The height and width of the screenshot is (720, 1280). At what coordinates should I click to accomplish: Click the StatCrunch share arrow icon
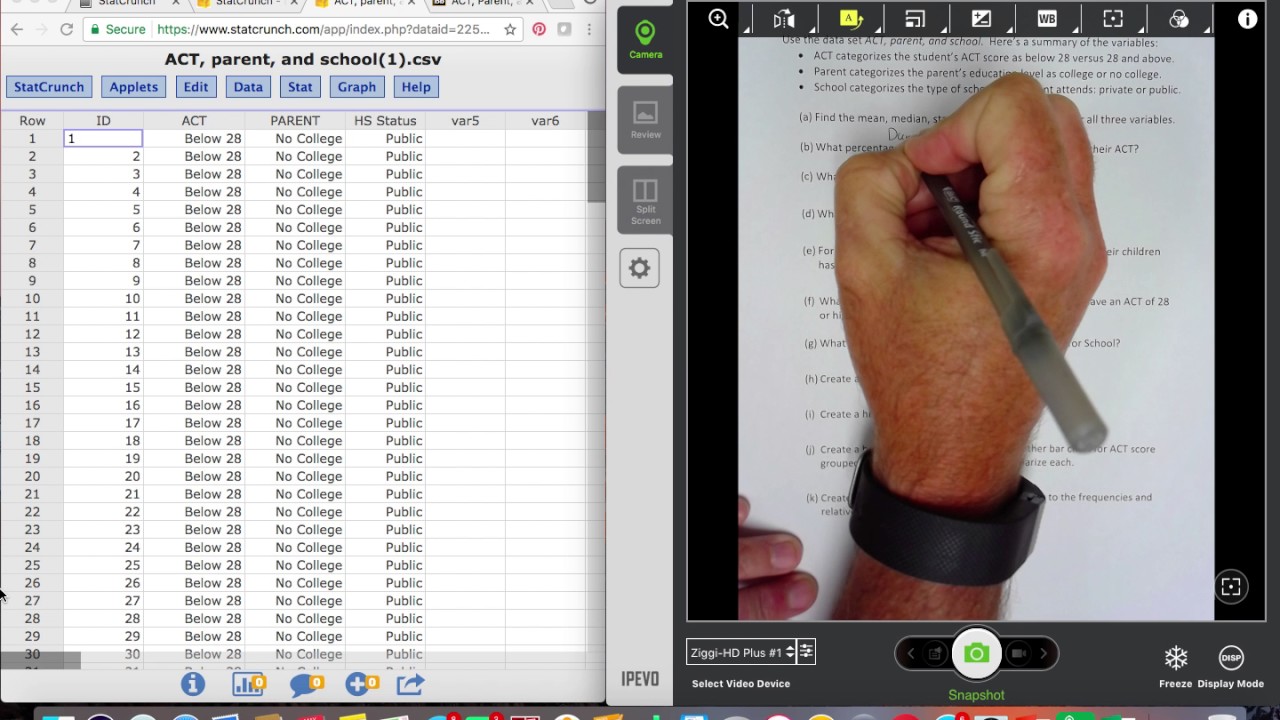pyautogui.click(x=411, y=684)
